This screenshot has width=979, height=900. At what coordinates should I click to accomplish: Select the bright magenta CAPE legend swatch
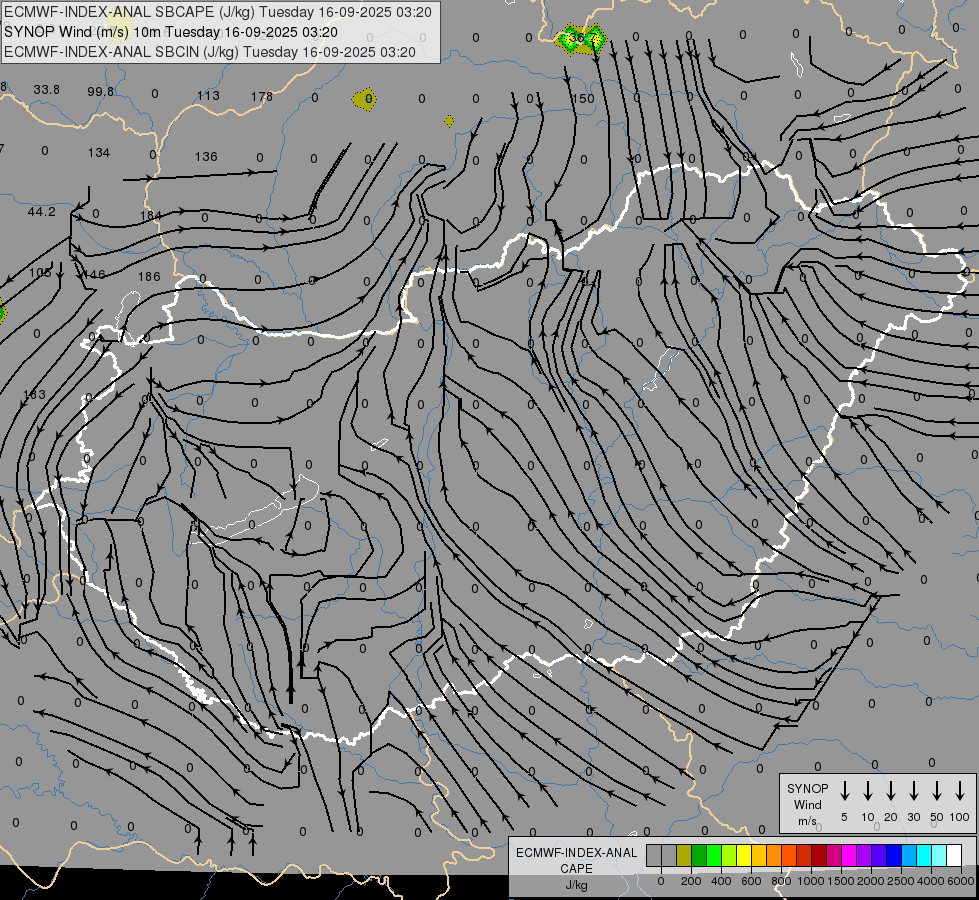pos(849,856)
